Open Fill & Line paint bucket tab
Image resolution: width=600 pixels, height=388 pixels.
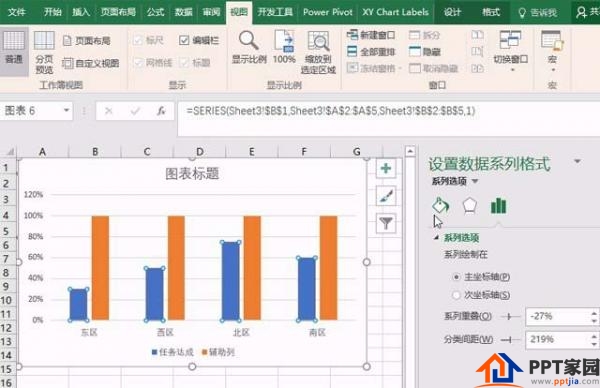pyautogui.click(x=440, y=205)
